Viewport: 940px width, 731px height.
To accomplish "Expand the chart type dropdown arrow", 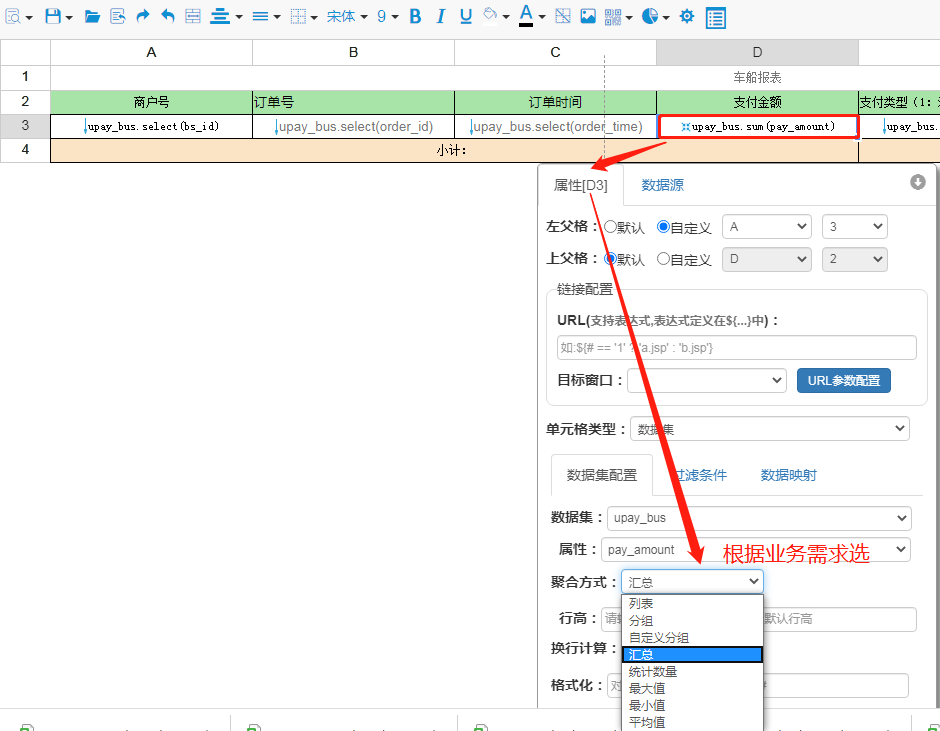I will coord(666,17).
